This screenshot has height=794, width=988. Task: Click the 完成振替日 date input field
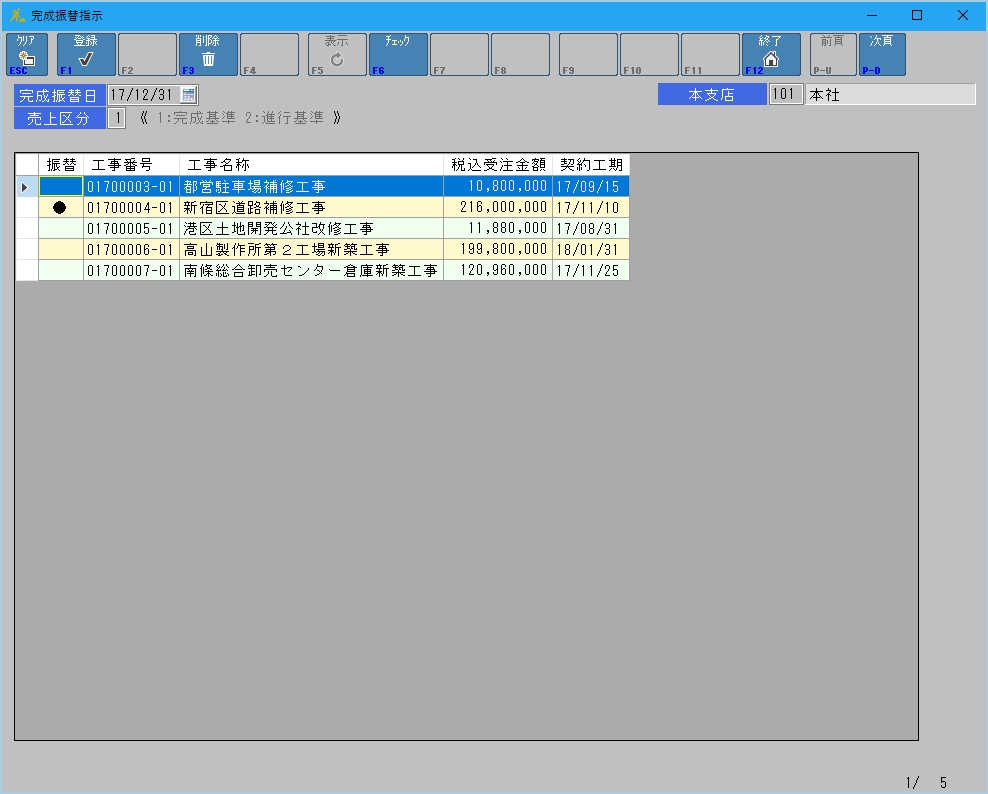(142, 95)
